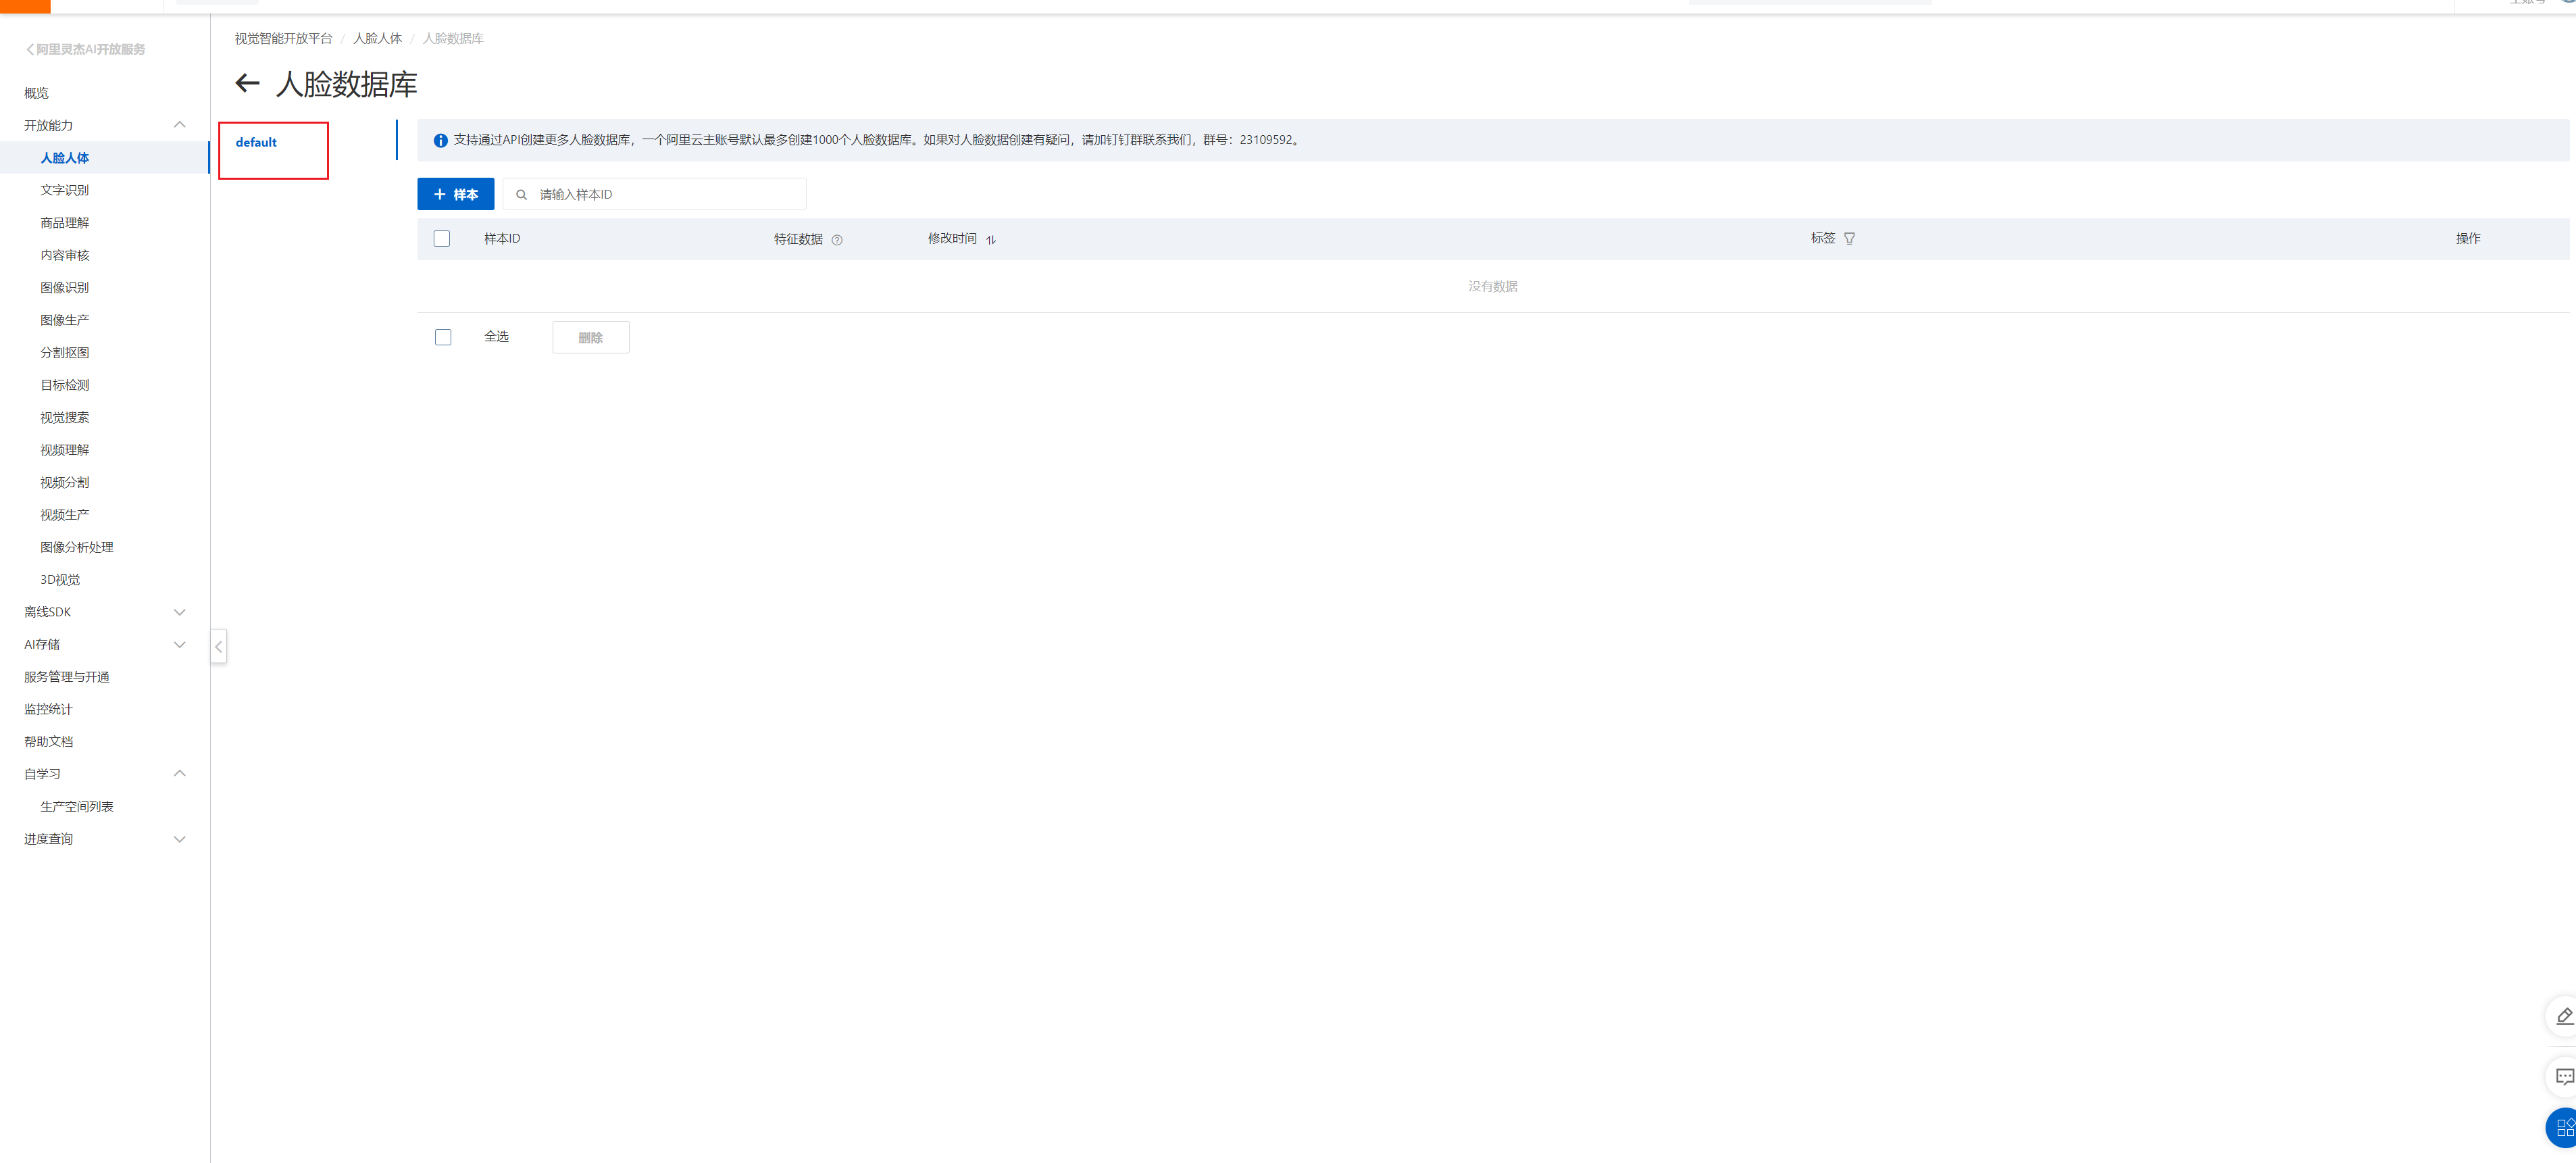
Task: Check the table header select-all checkbox
Action: coord(442,239)
